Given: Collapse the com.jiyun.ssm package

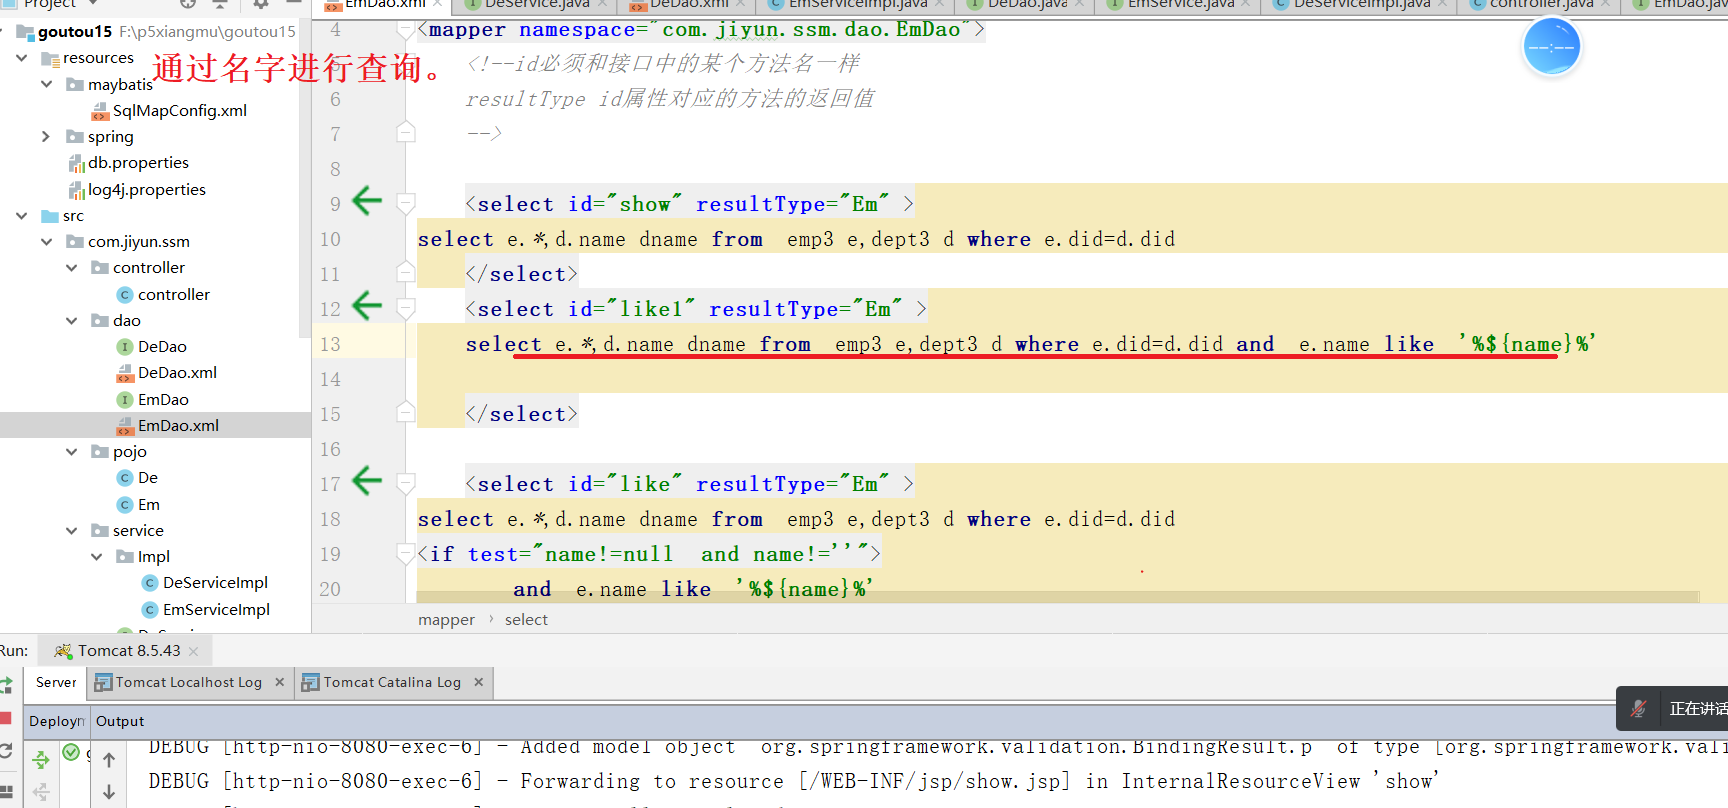Looking at the screenshot, I should 46,241.
